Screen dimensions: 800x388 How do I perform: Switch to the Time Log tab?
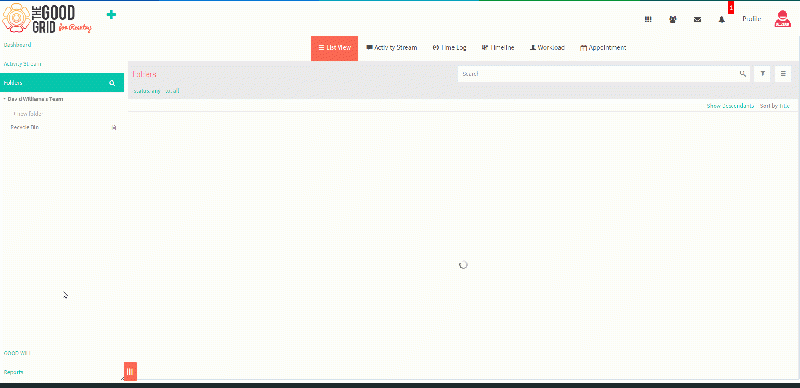tap(449, 48)
